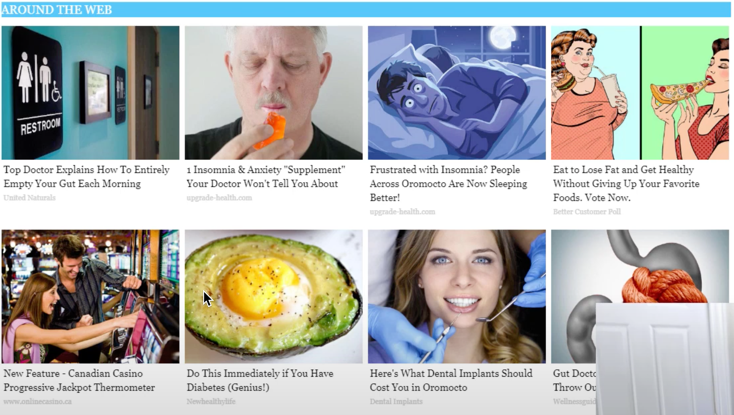This screenshot has width=734, height=415.
Task: Select the pop-art women eating pizza image
Action: (640, 93)
